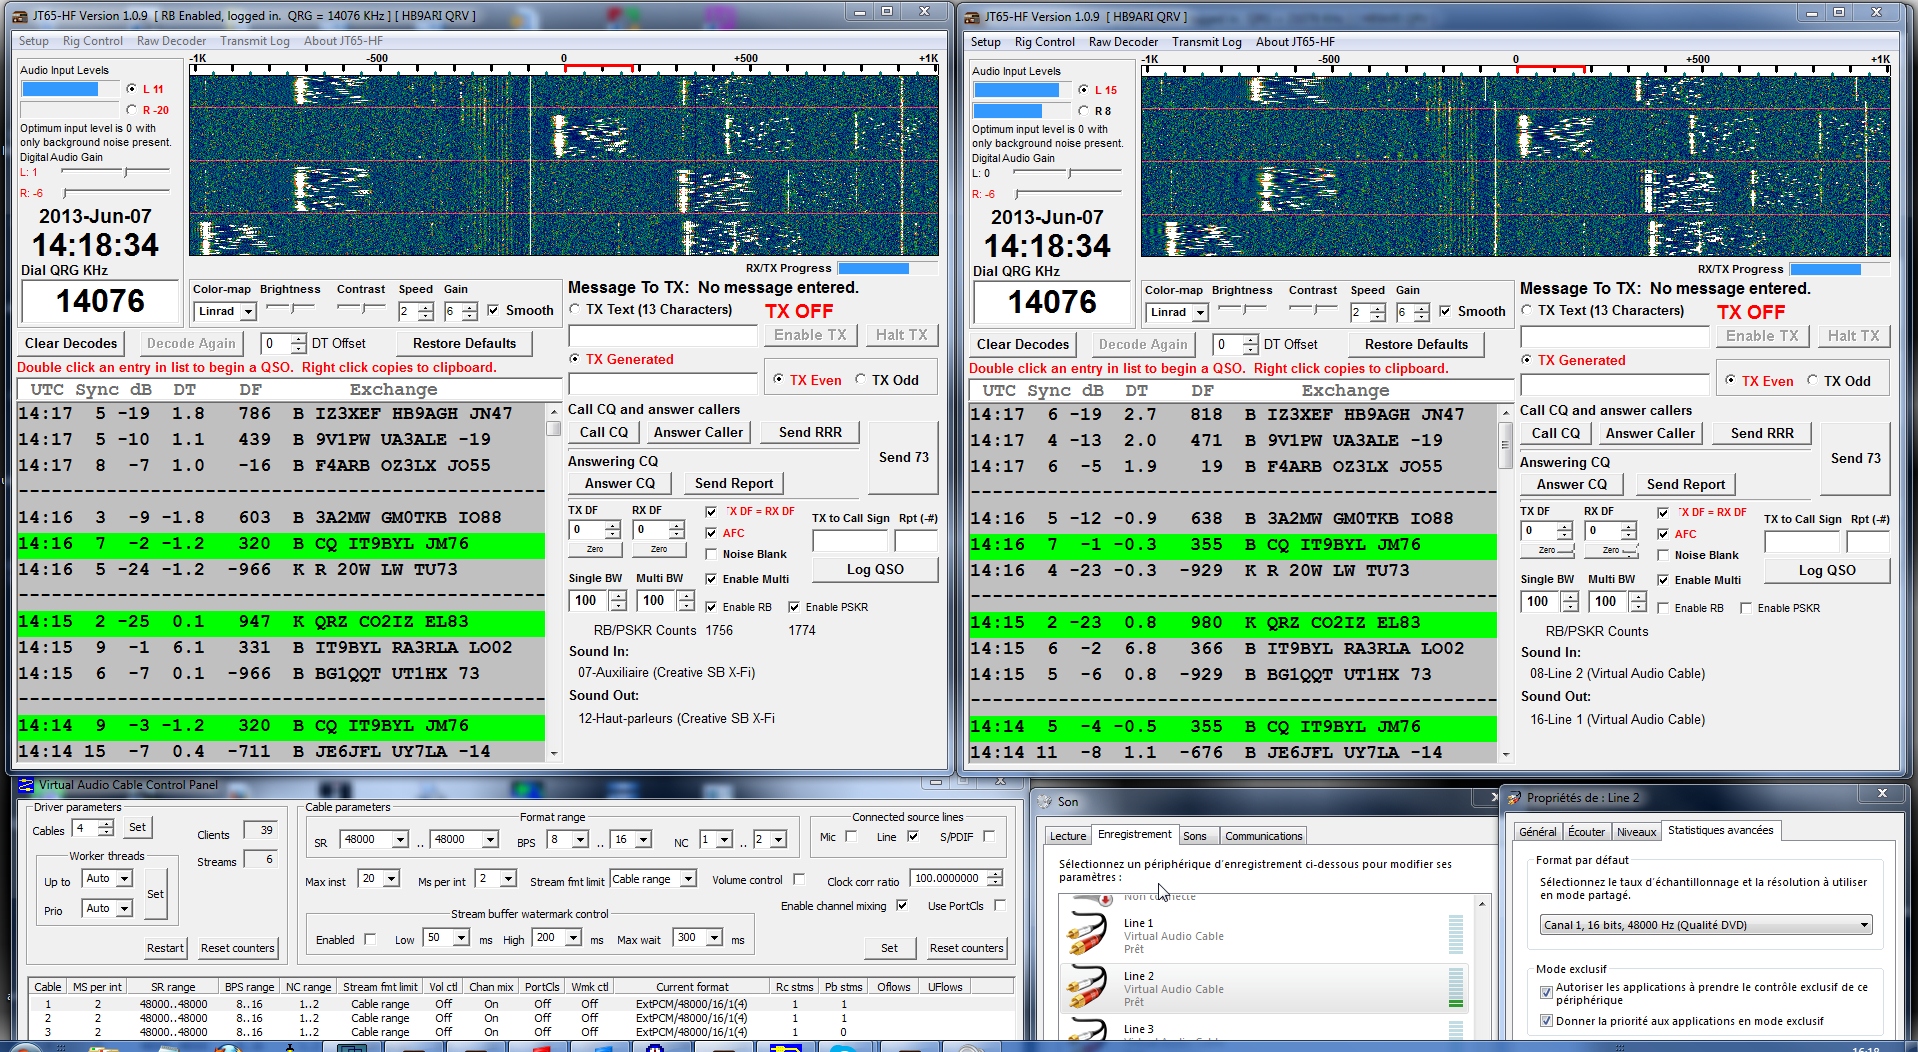Image resolution: width=1918 pixels, height=1052 pixels.
Task: Toggle Use PortCls checkbox
Action: [x=999, y=906]
